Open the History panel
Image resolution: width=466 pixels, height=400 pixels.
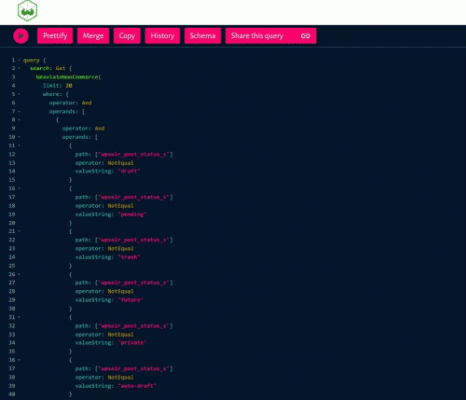(x=162, y=36)
